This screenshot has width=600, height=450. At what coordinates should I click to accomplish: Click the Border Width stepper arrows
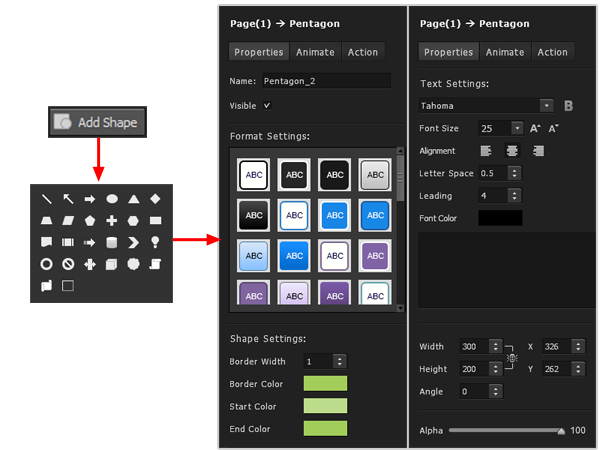(340, 361)
